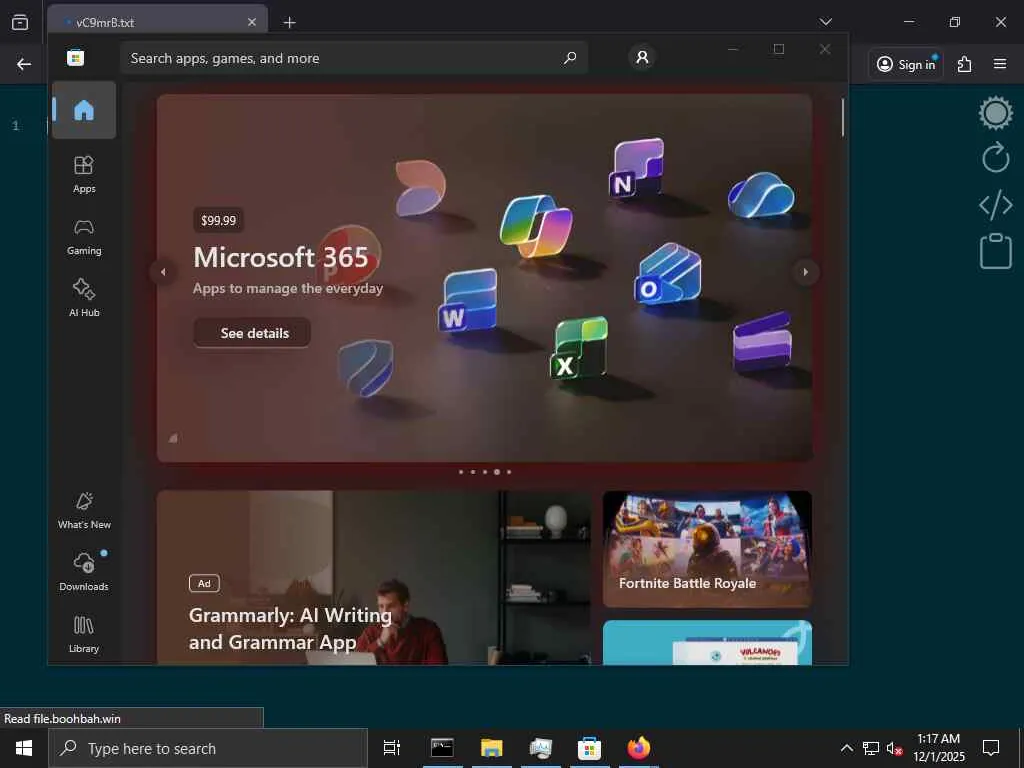Click the taskbar Type here to search box
Screen dimensions: 1024x768
pos(208,748)
